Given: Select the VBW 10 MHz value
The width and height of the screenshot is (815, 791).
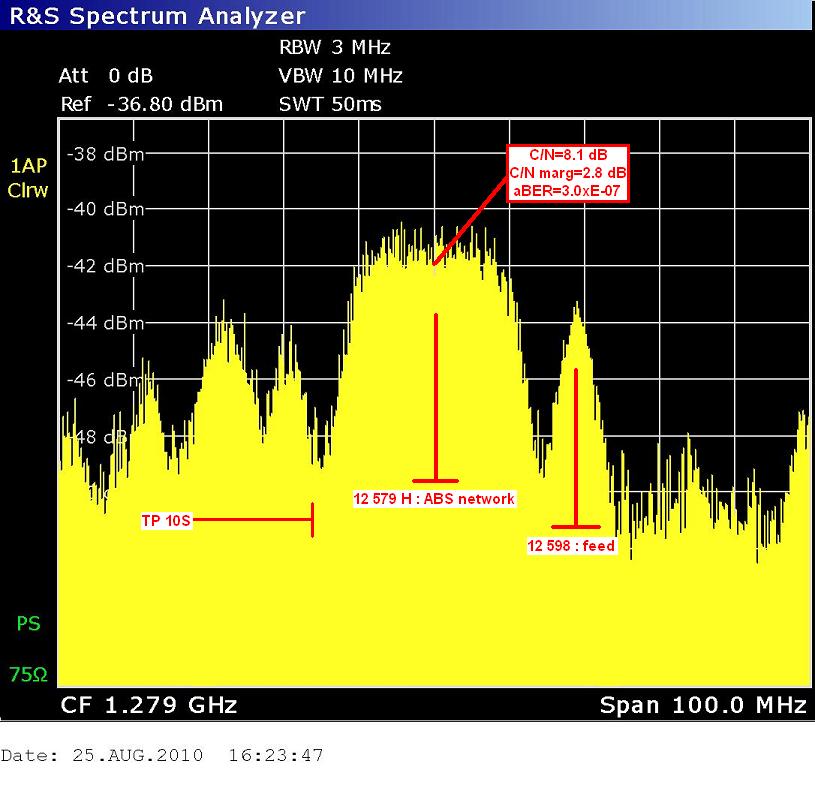Looking at the screenshot, I should [x=340, y=76].
